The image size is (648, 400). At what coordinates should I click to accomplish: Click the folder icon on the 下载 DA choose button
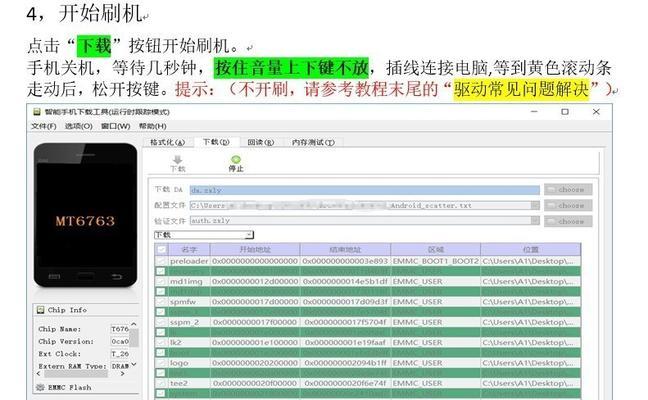pos(551,190)
